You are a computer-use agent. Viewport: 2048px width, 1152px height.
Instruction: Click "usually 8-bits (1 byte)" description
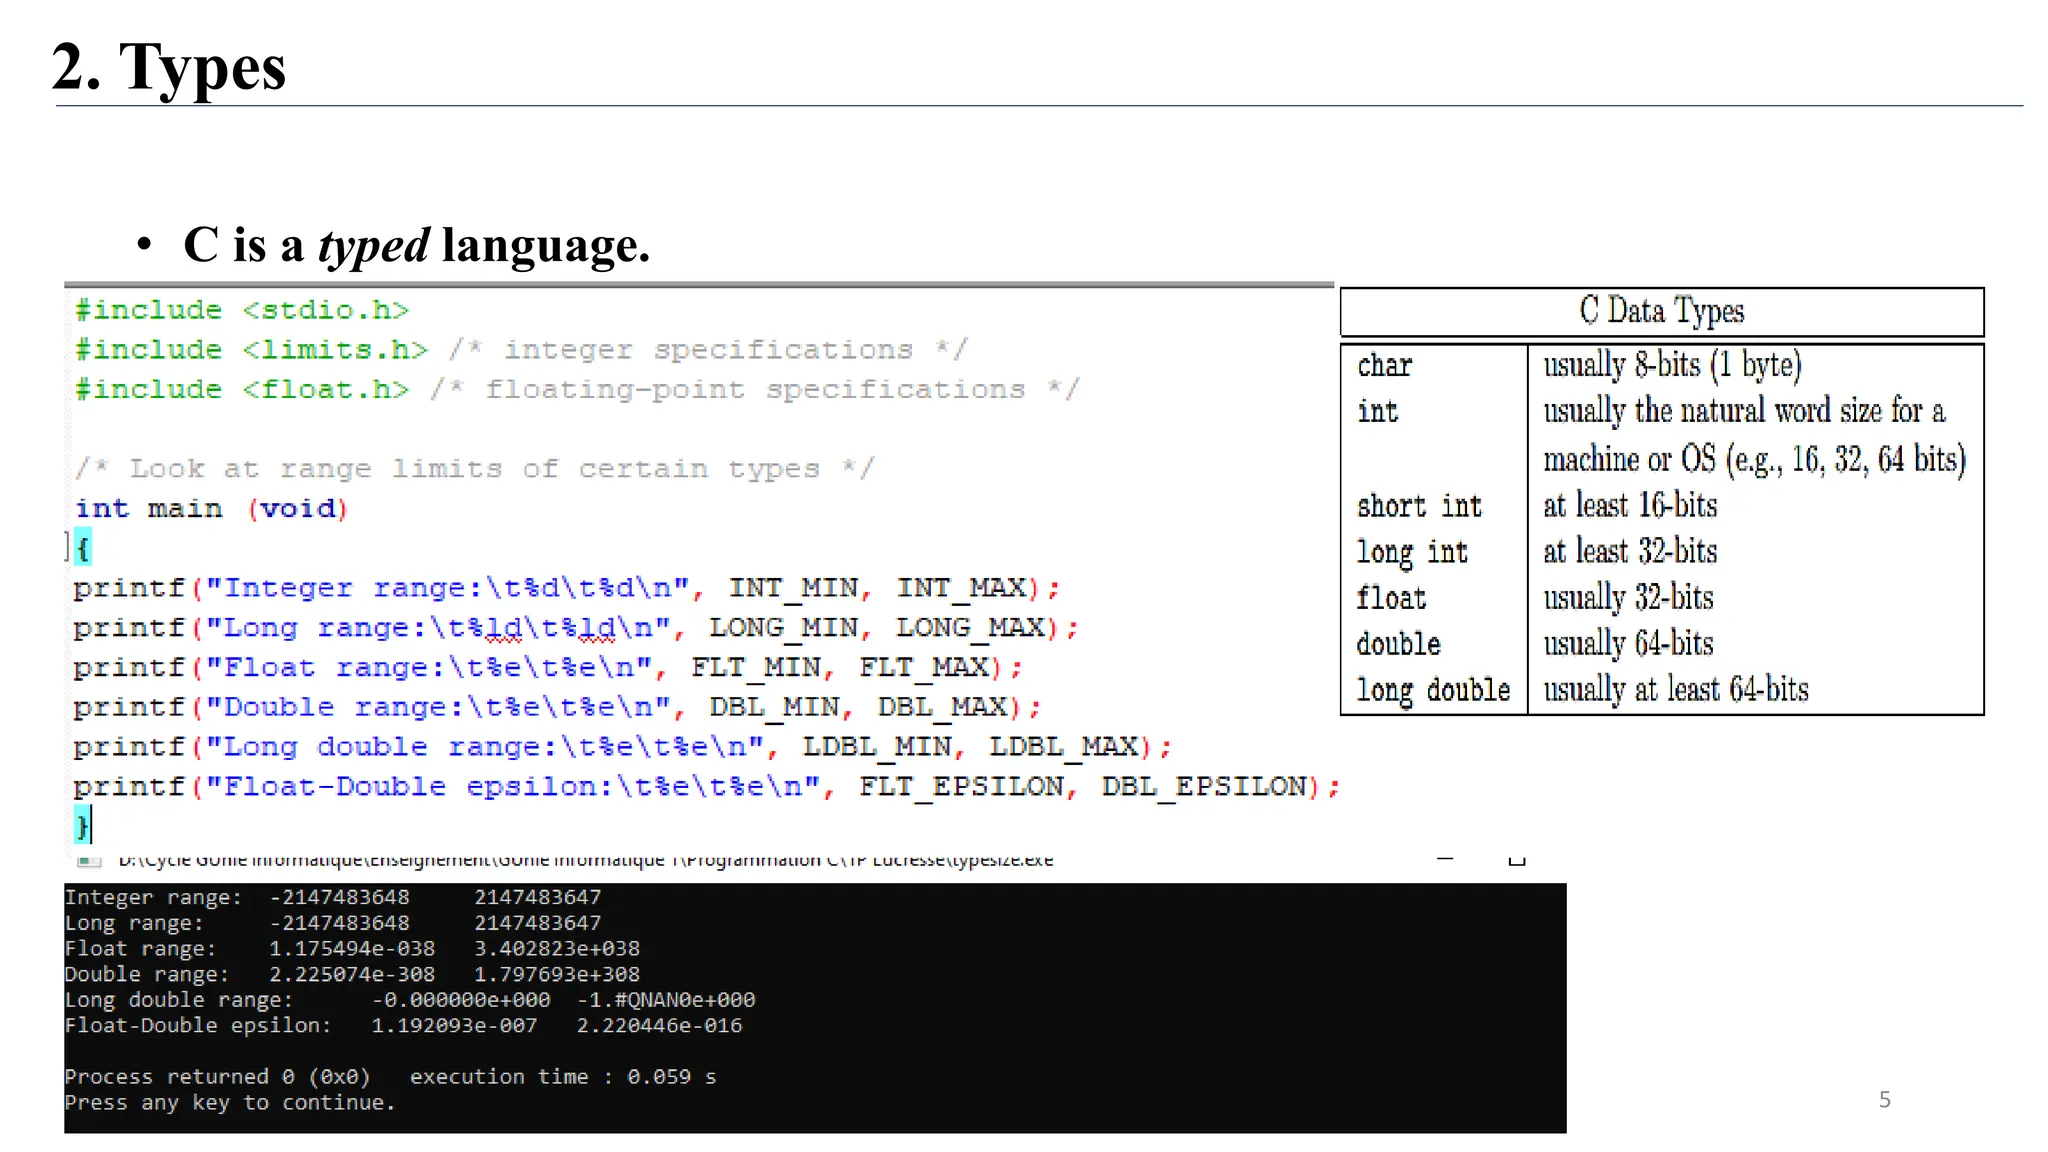[1672, 365]
